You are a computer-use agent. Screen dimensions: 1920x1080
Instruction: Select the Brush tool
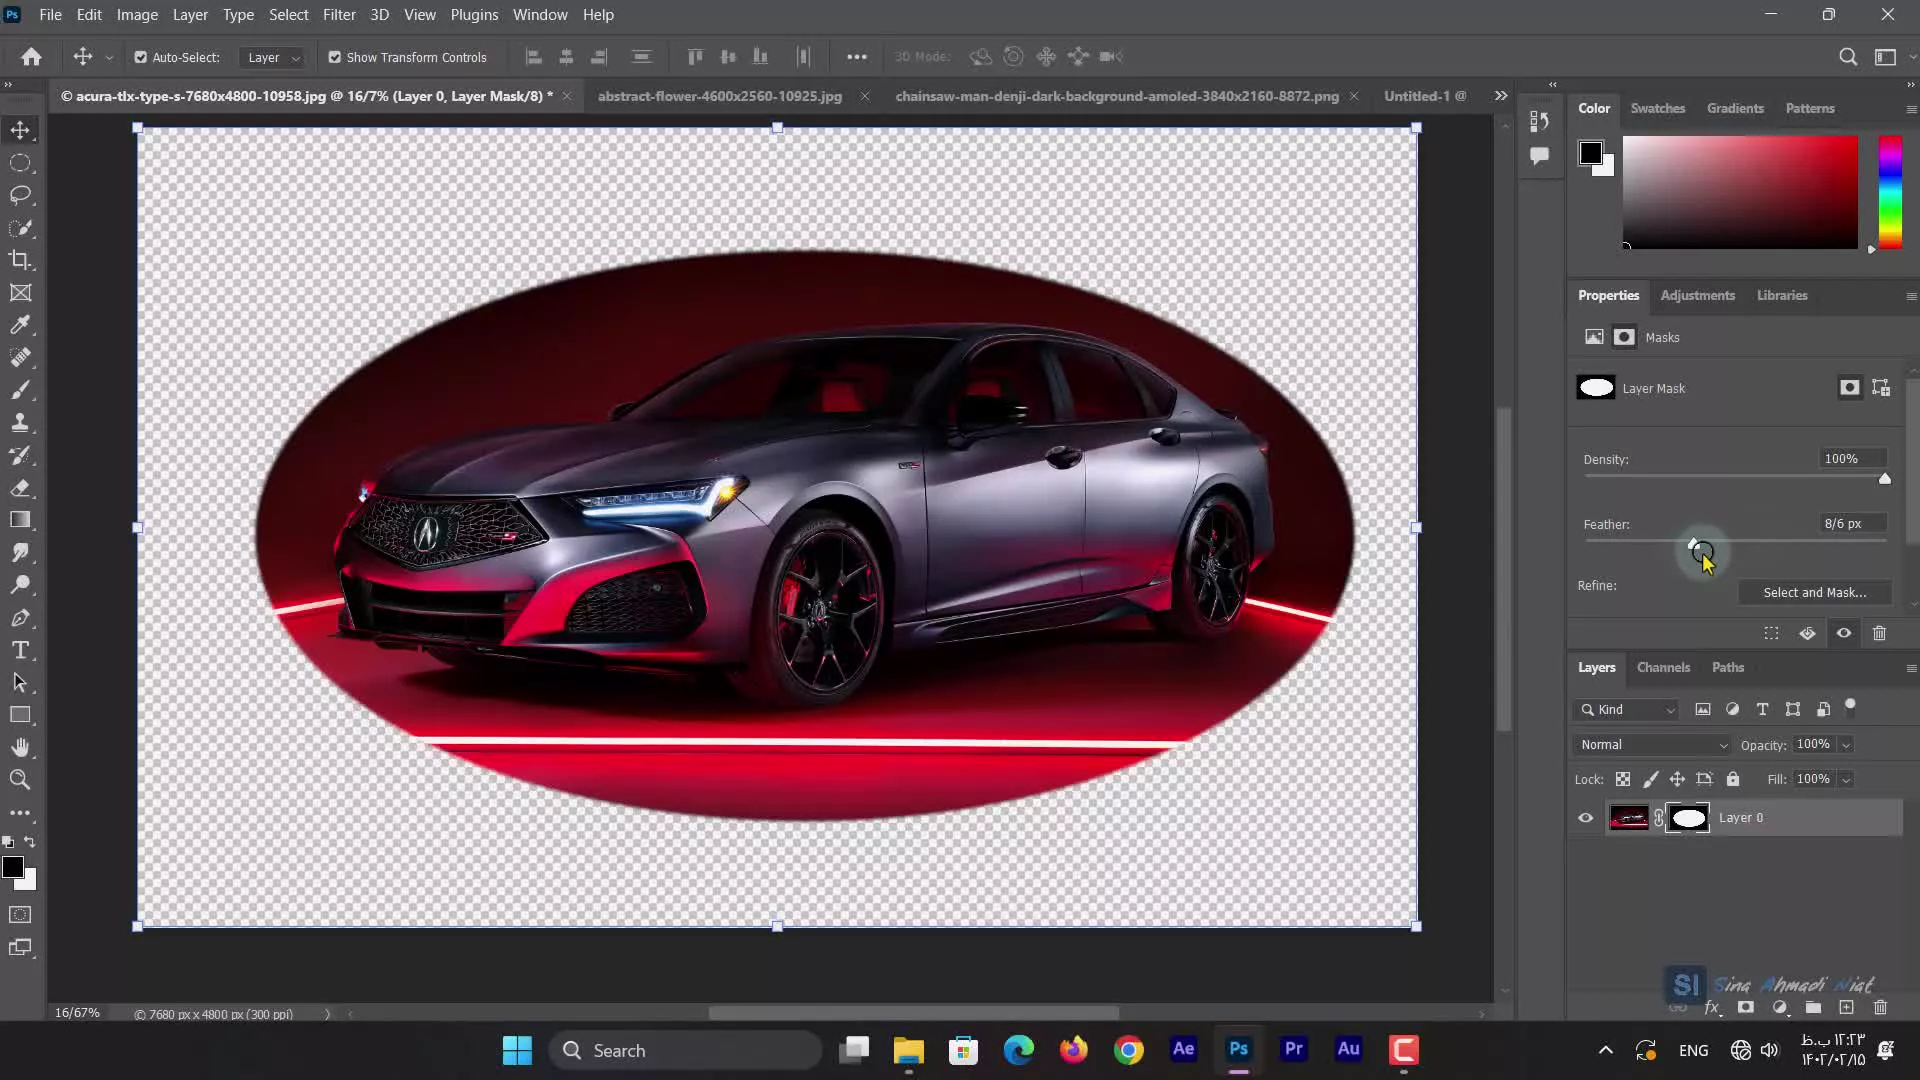(20, 390)
